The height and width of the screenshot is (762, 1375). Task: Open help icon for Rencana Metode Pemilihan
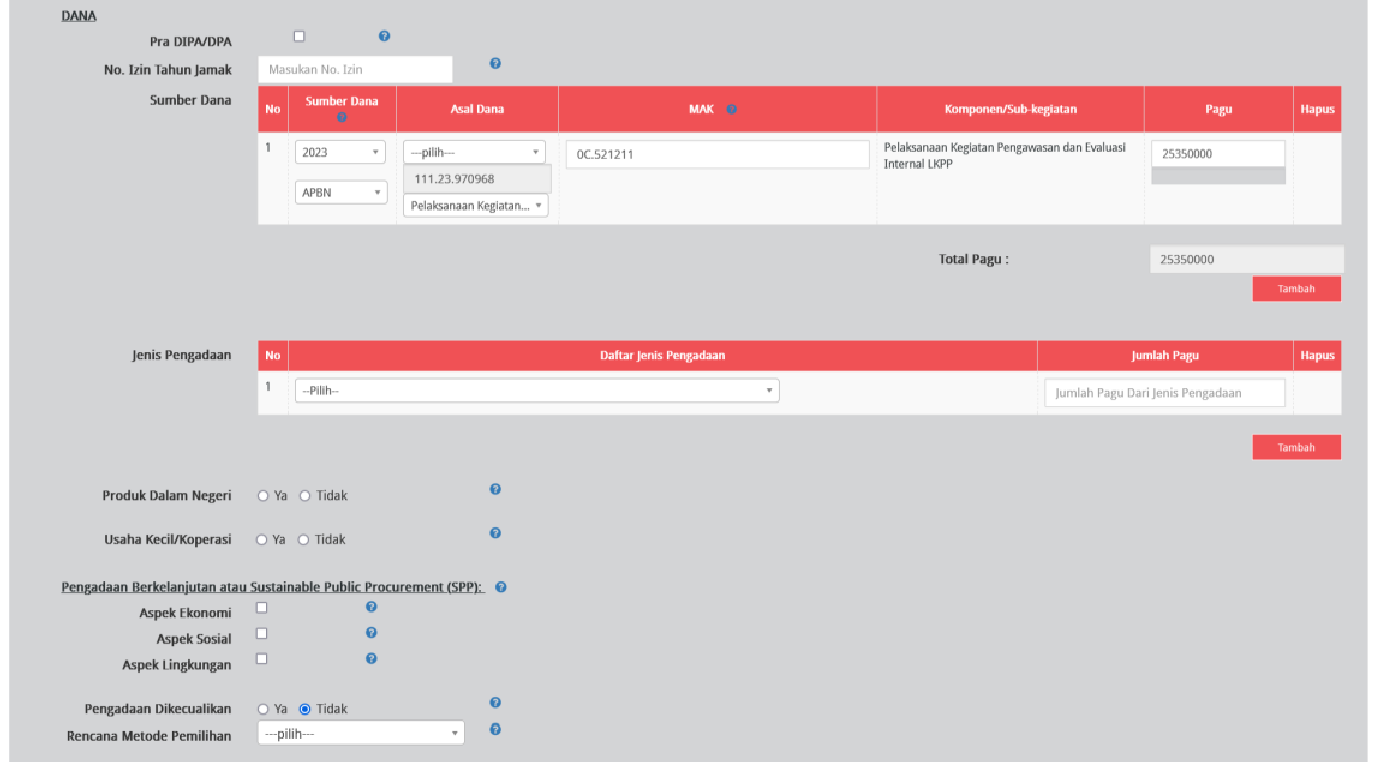pyautogui.click(x=495, y=730)
